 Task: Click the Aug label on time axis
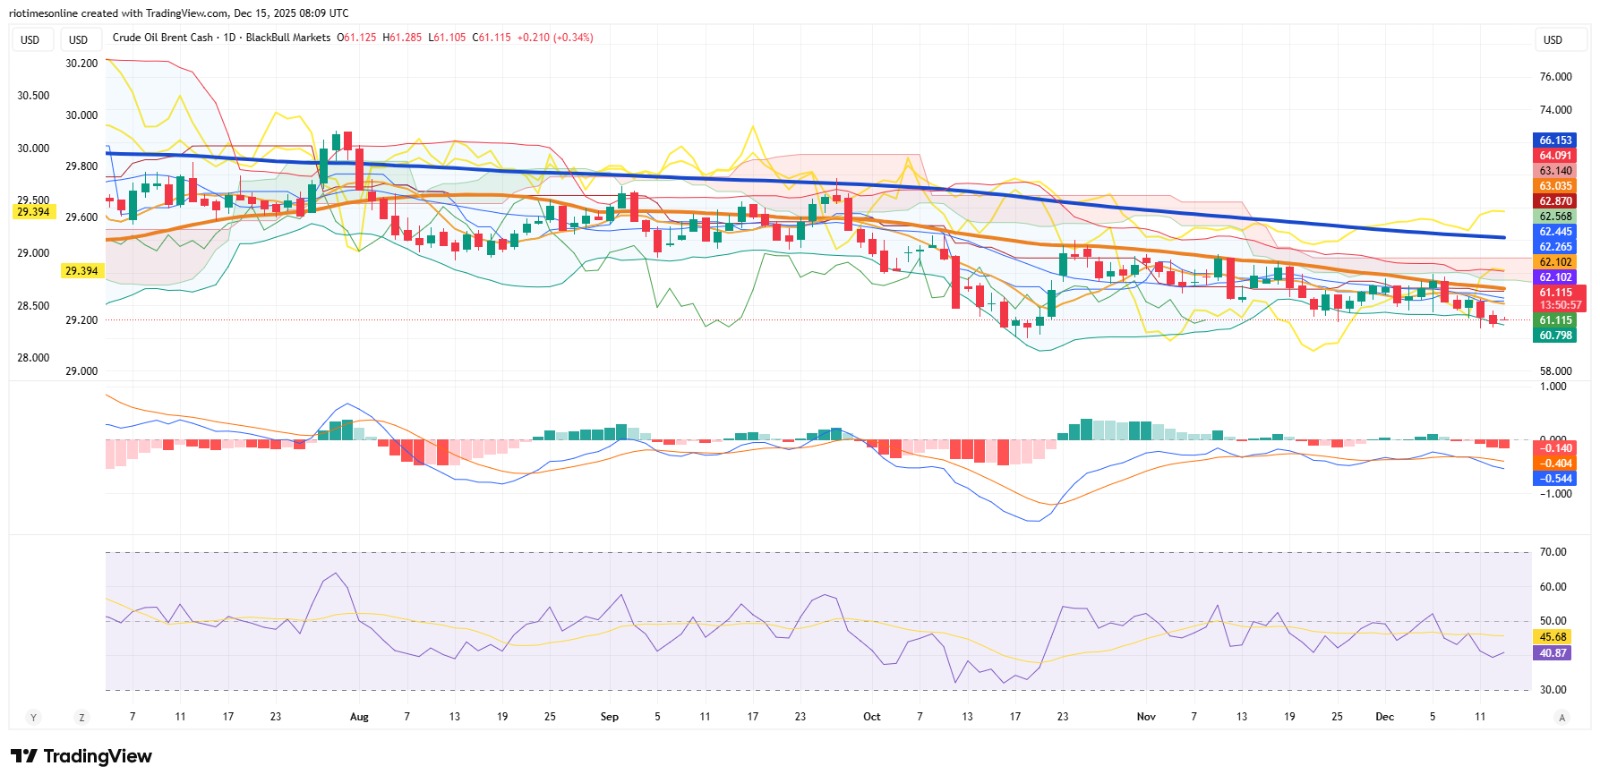point(359,717)
